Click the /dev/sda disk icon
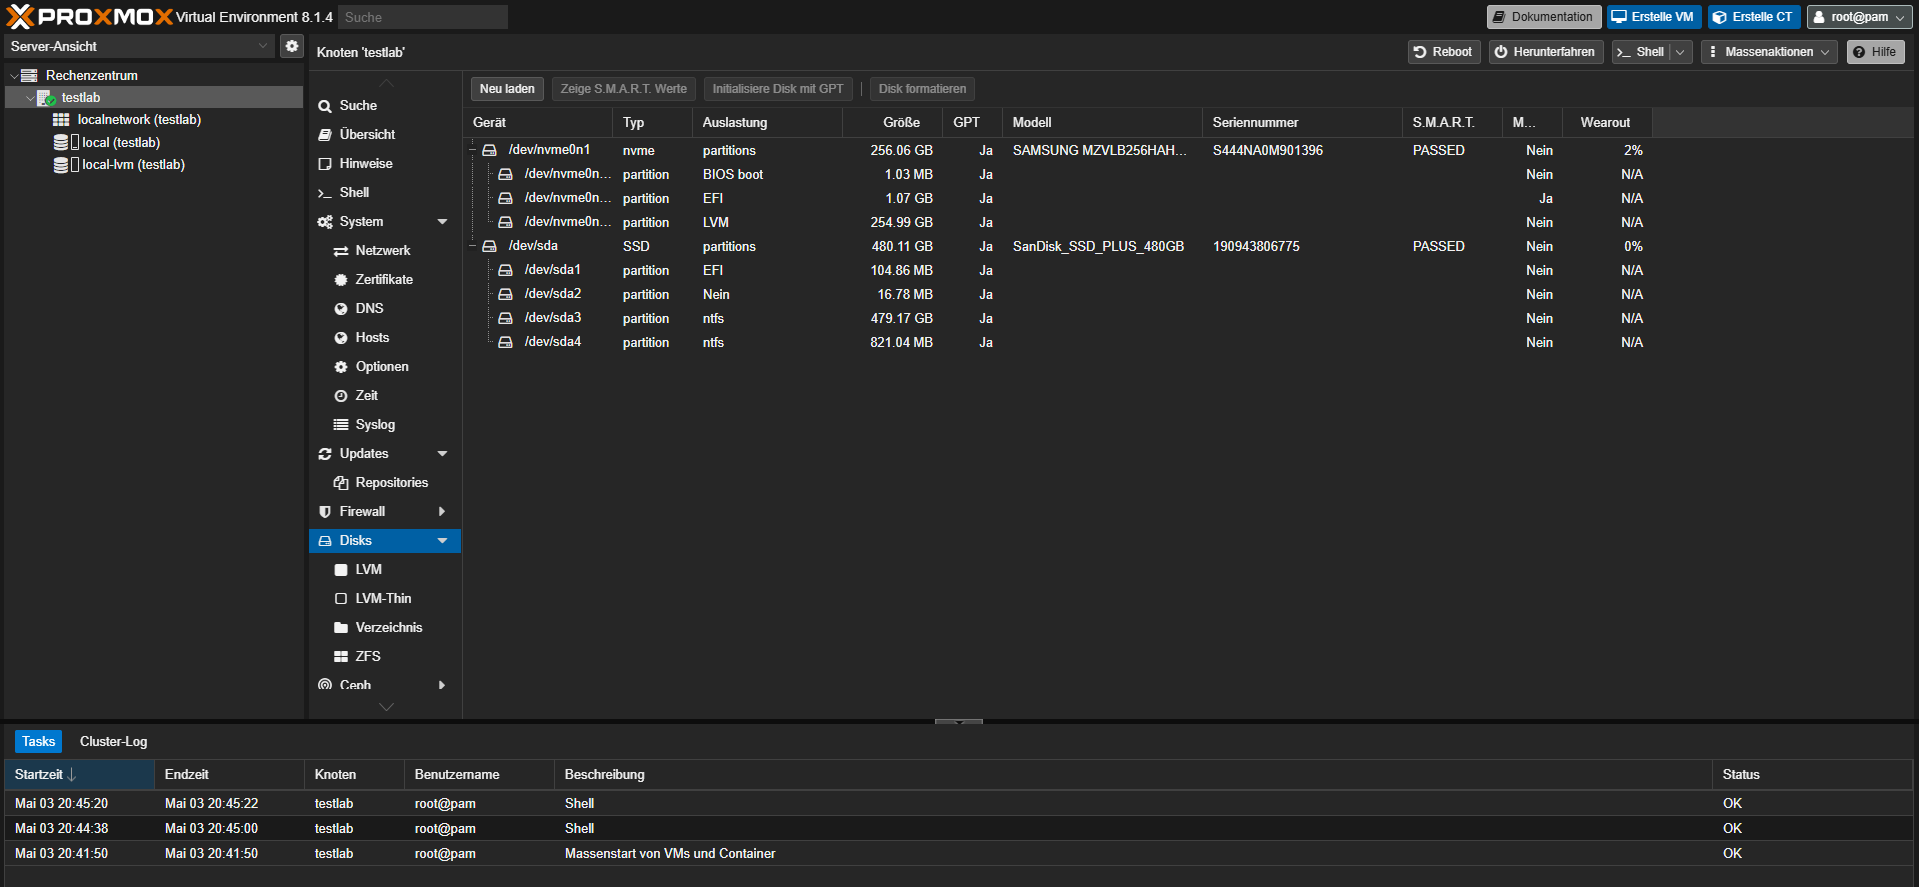The image size is (1919, 887). pyautogui.click(x=489, y=246)
